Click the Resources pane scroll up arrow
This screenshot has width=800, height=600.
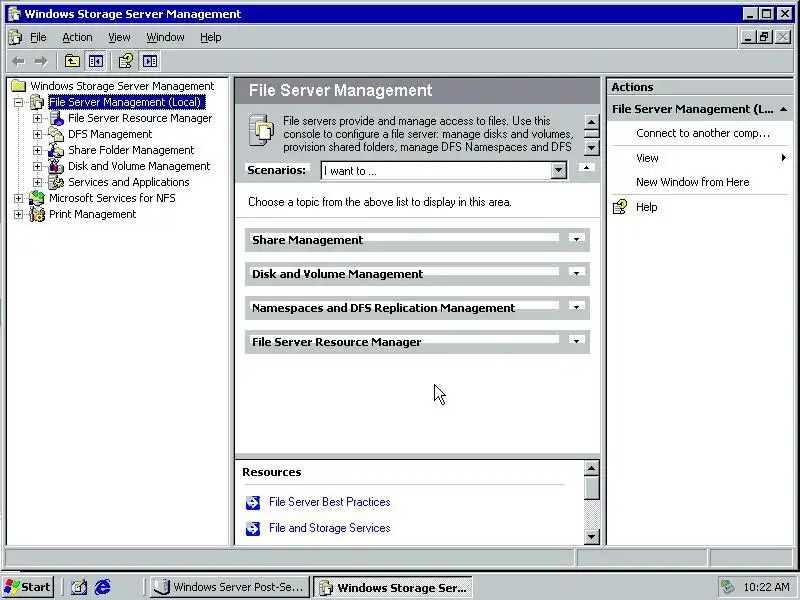(591, 468)
